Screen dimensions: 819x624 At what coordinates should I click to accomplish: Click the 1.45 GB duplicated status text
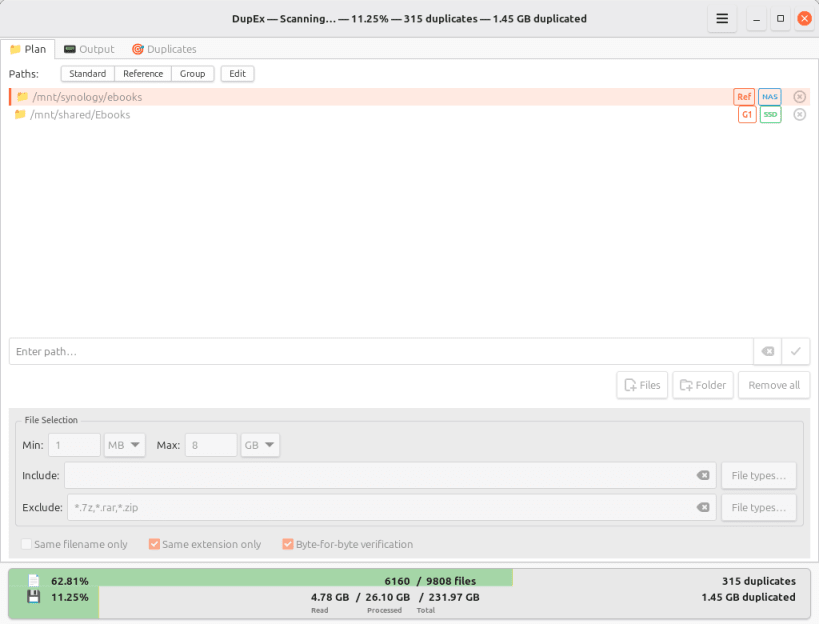748,597
